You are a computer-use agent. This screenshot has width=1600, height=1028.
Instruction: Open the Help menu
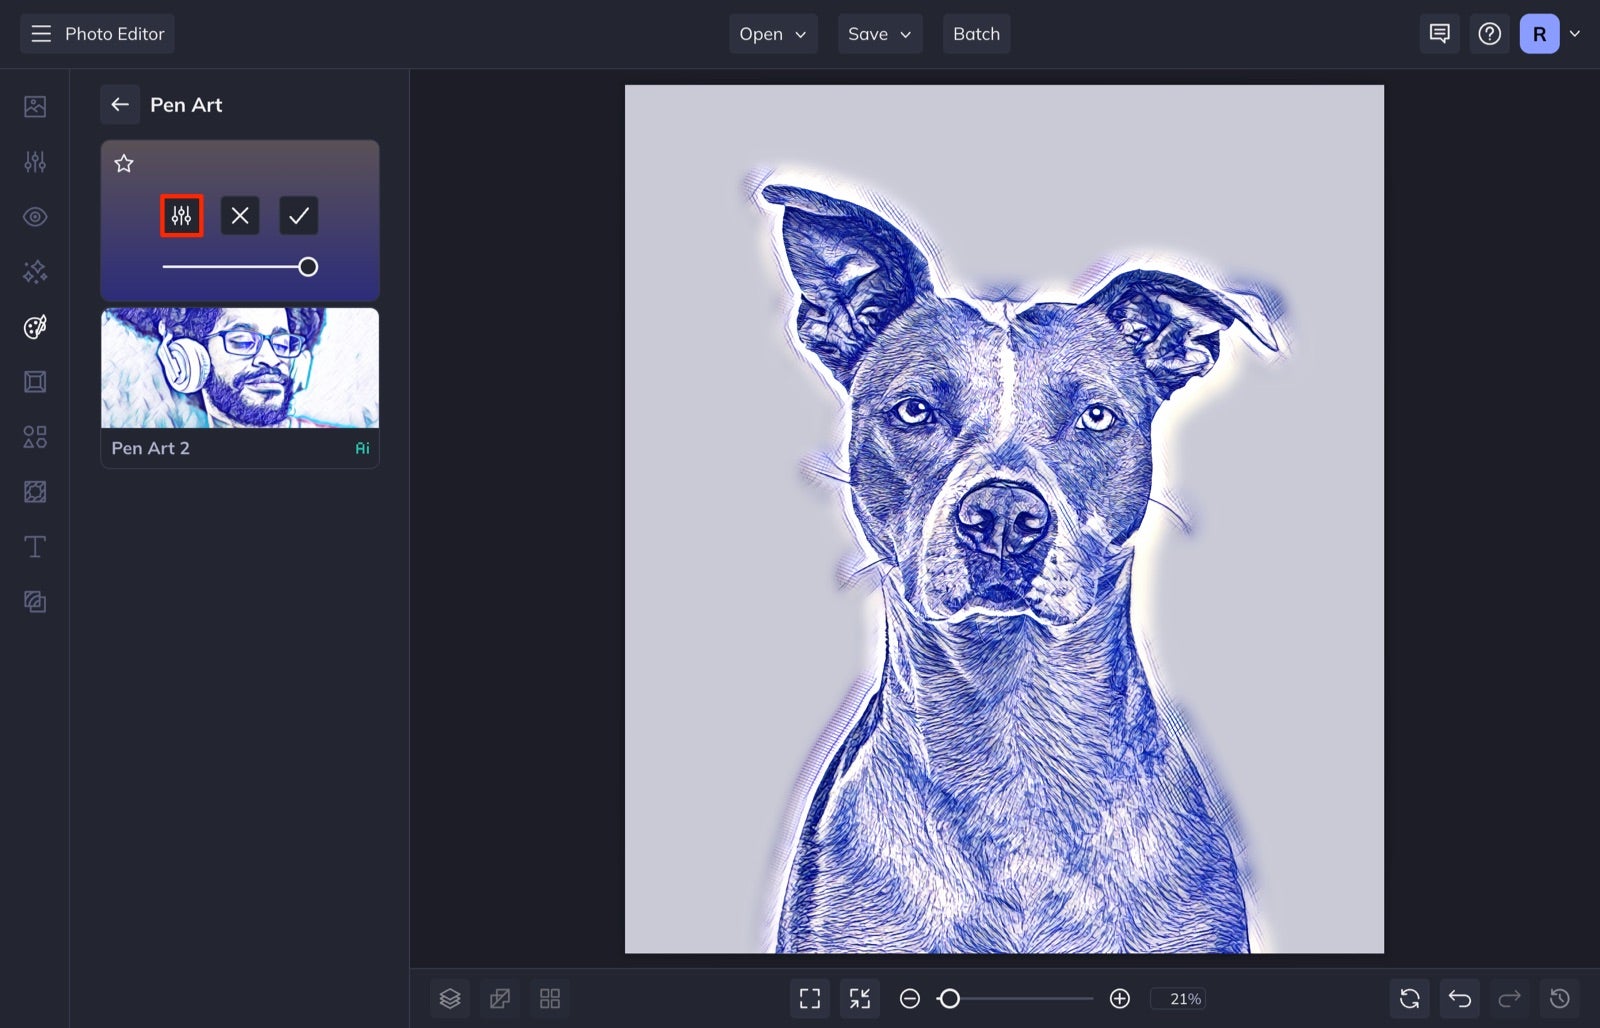[1489, 33]
